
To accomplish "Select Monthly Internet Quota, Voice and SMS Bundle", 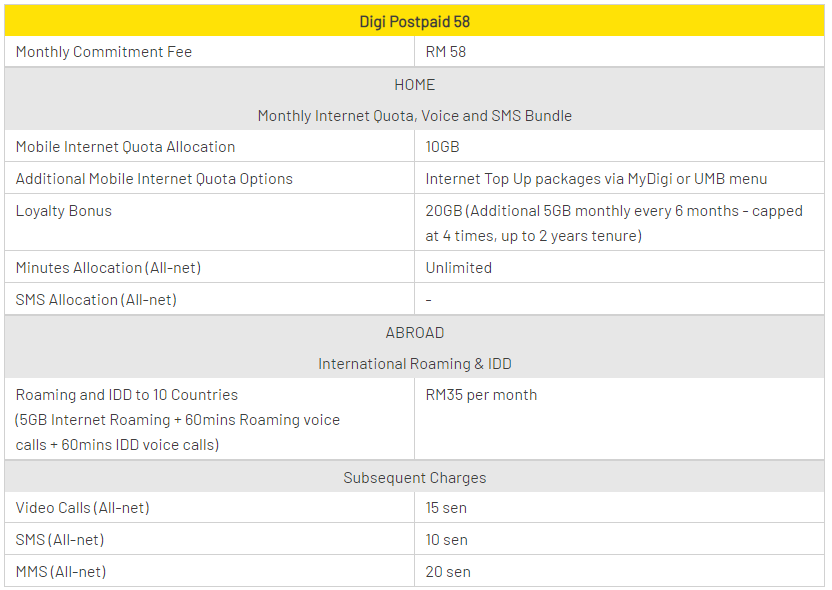I will [x=414, y=116].
